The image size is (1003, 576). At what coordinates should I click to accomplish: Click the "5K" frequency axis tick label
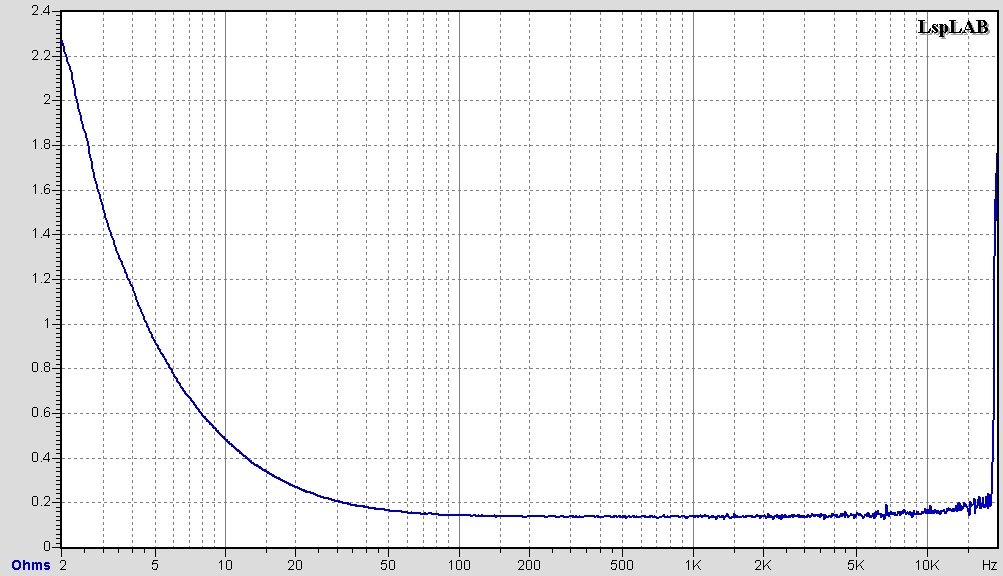(x=855, y=565)
